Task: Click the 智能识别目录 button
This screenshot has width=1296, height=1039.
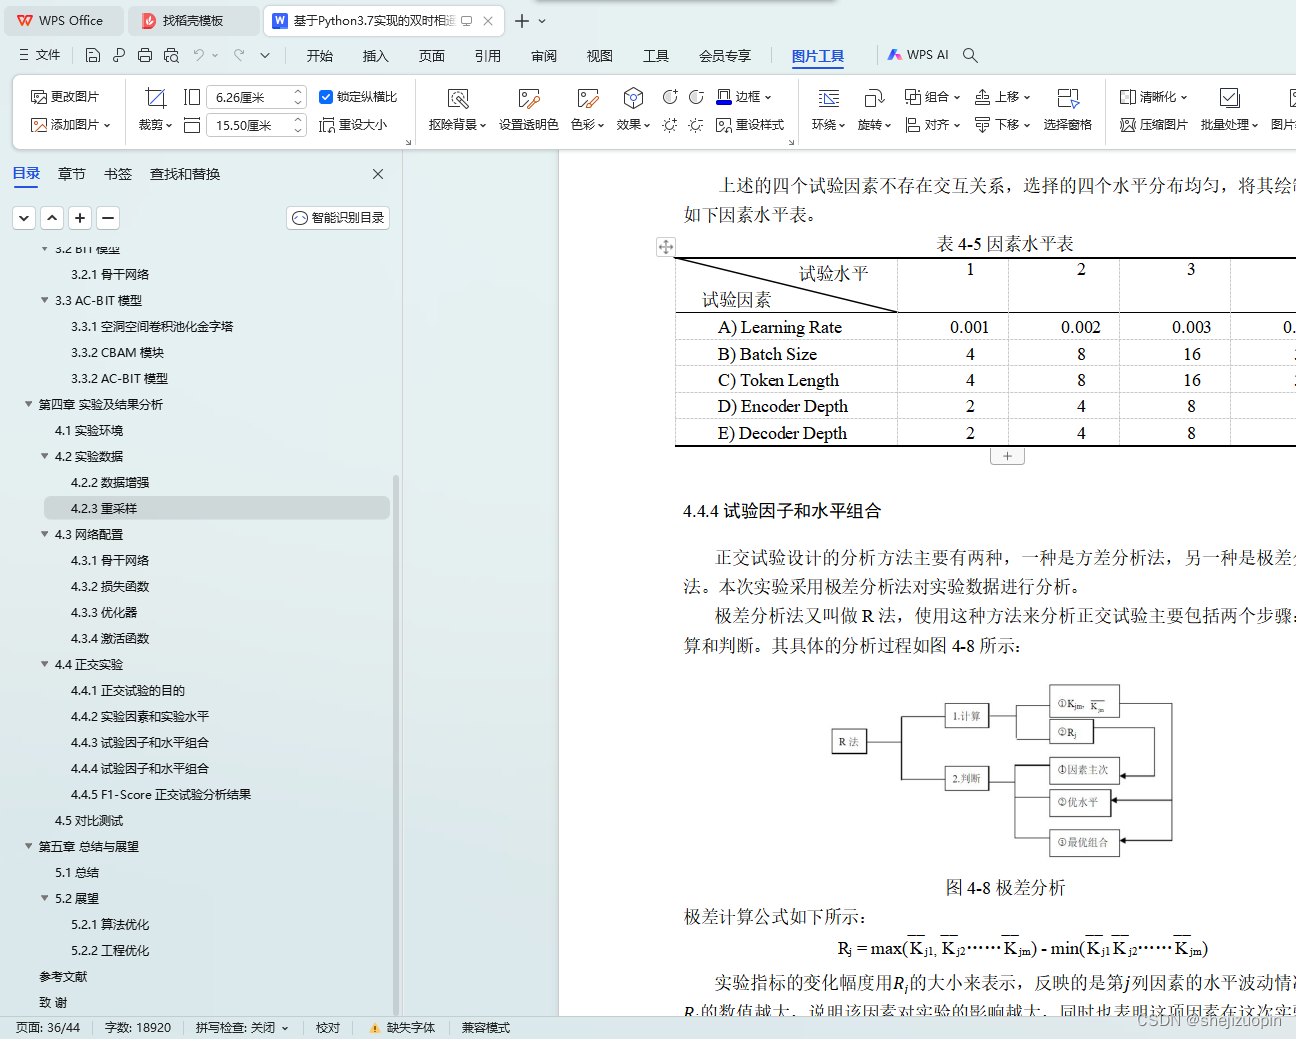Action: coord(337,217)
